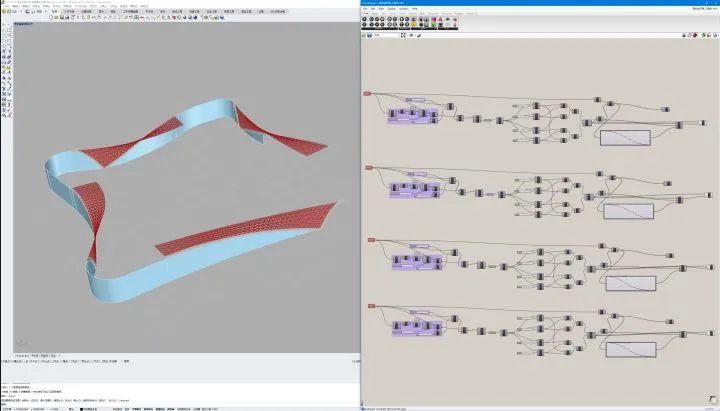Open the Perspective viewport title menu
Viewport: 720px width, 411px height.
[x=23, y=23]
